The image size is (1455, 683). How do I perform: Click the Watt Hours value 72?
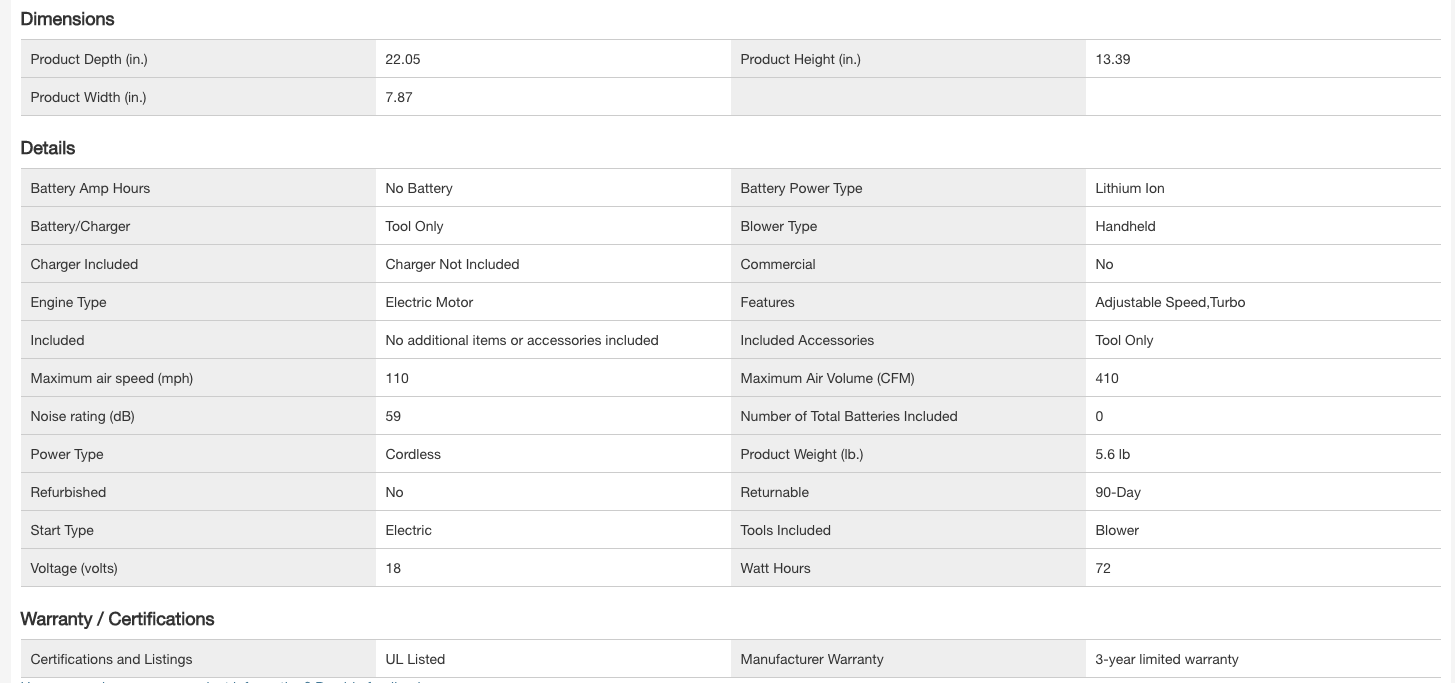[1103, 568]
